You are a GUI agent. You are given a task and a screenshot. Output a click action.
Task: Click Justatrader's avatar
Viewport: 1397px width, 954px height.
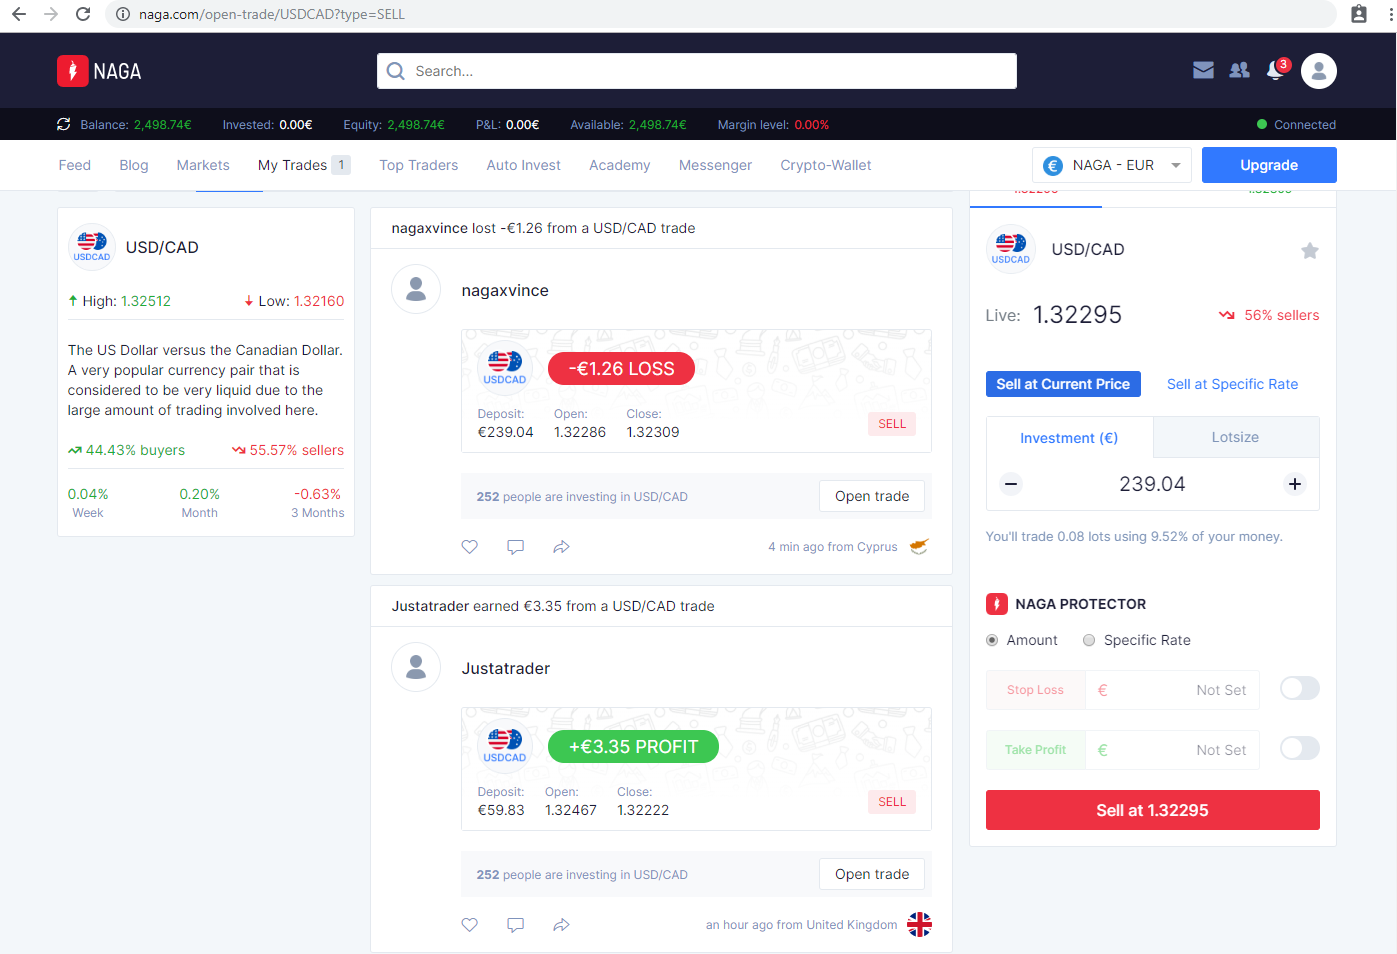[416, 667]
